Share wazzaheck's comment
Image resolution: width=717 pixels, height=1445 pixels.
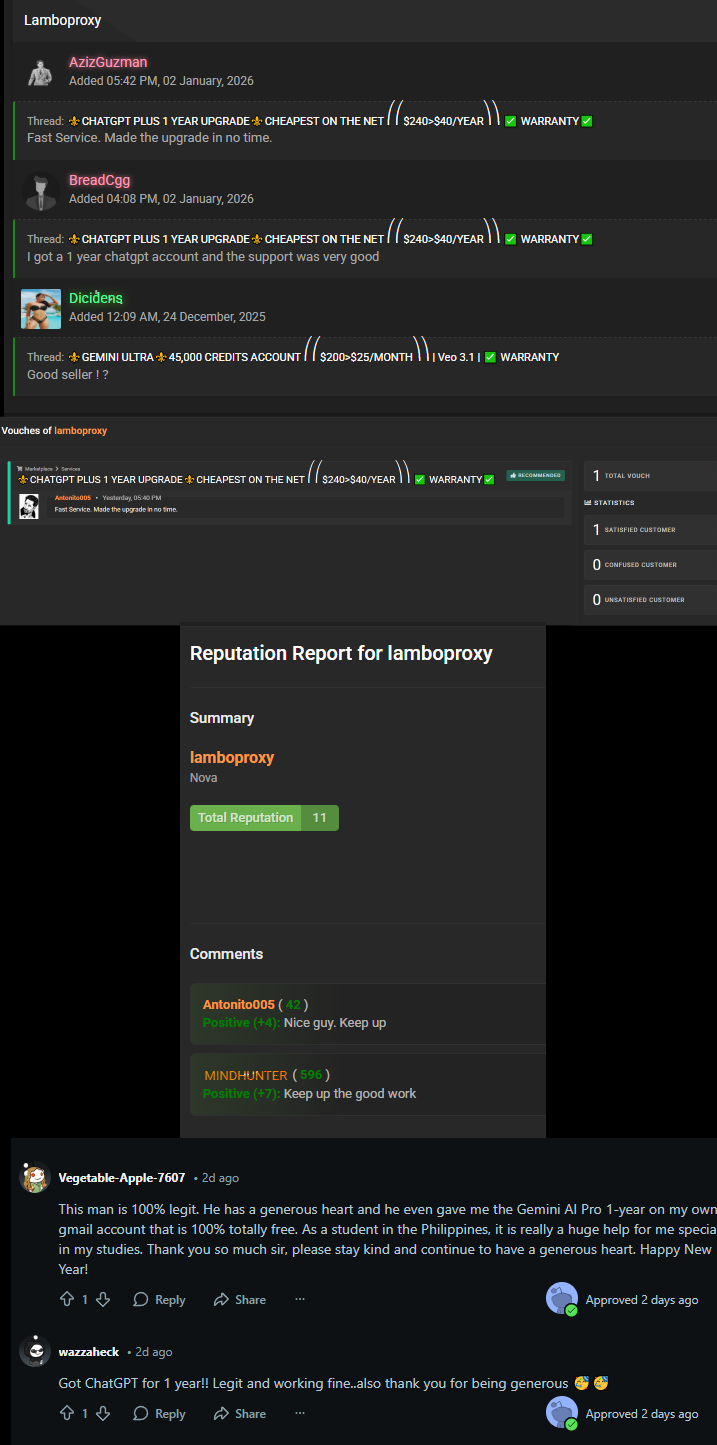240,1414
